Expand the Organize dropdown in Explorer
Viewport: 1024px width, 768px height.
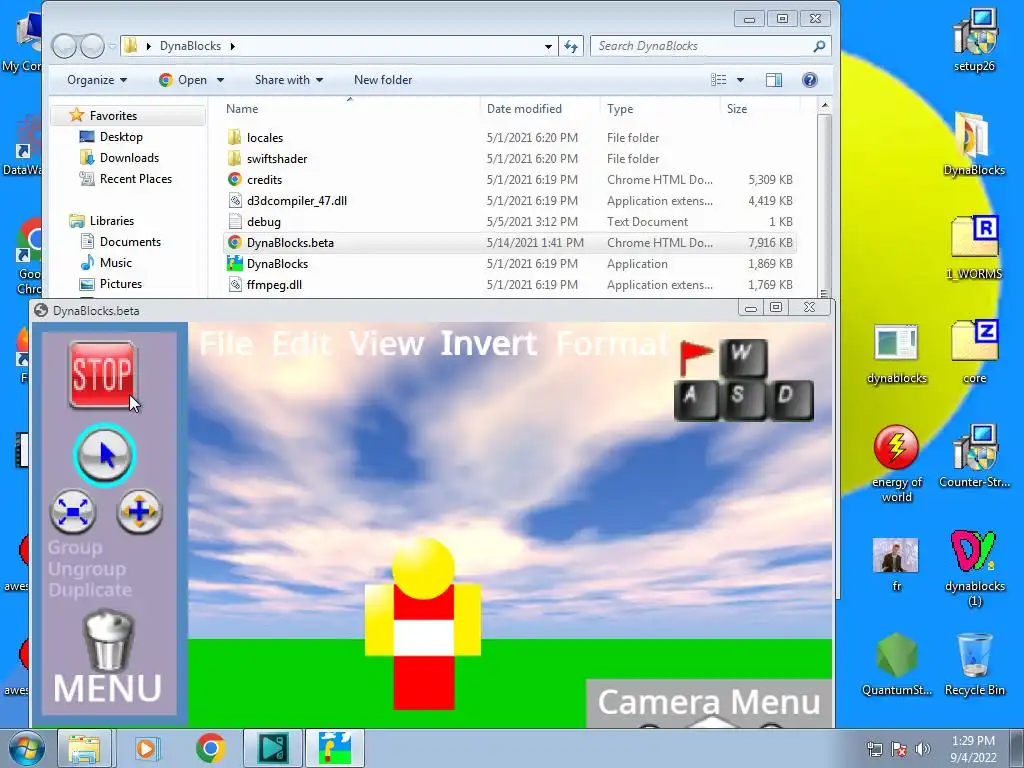point(97,80)
